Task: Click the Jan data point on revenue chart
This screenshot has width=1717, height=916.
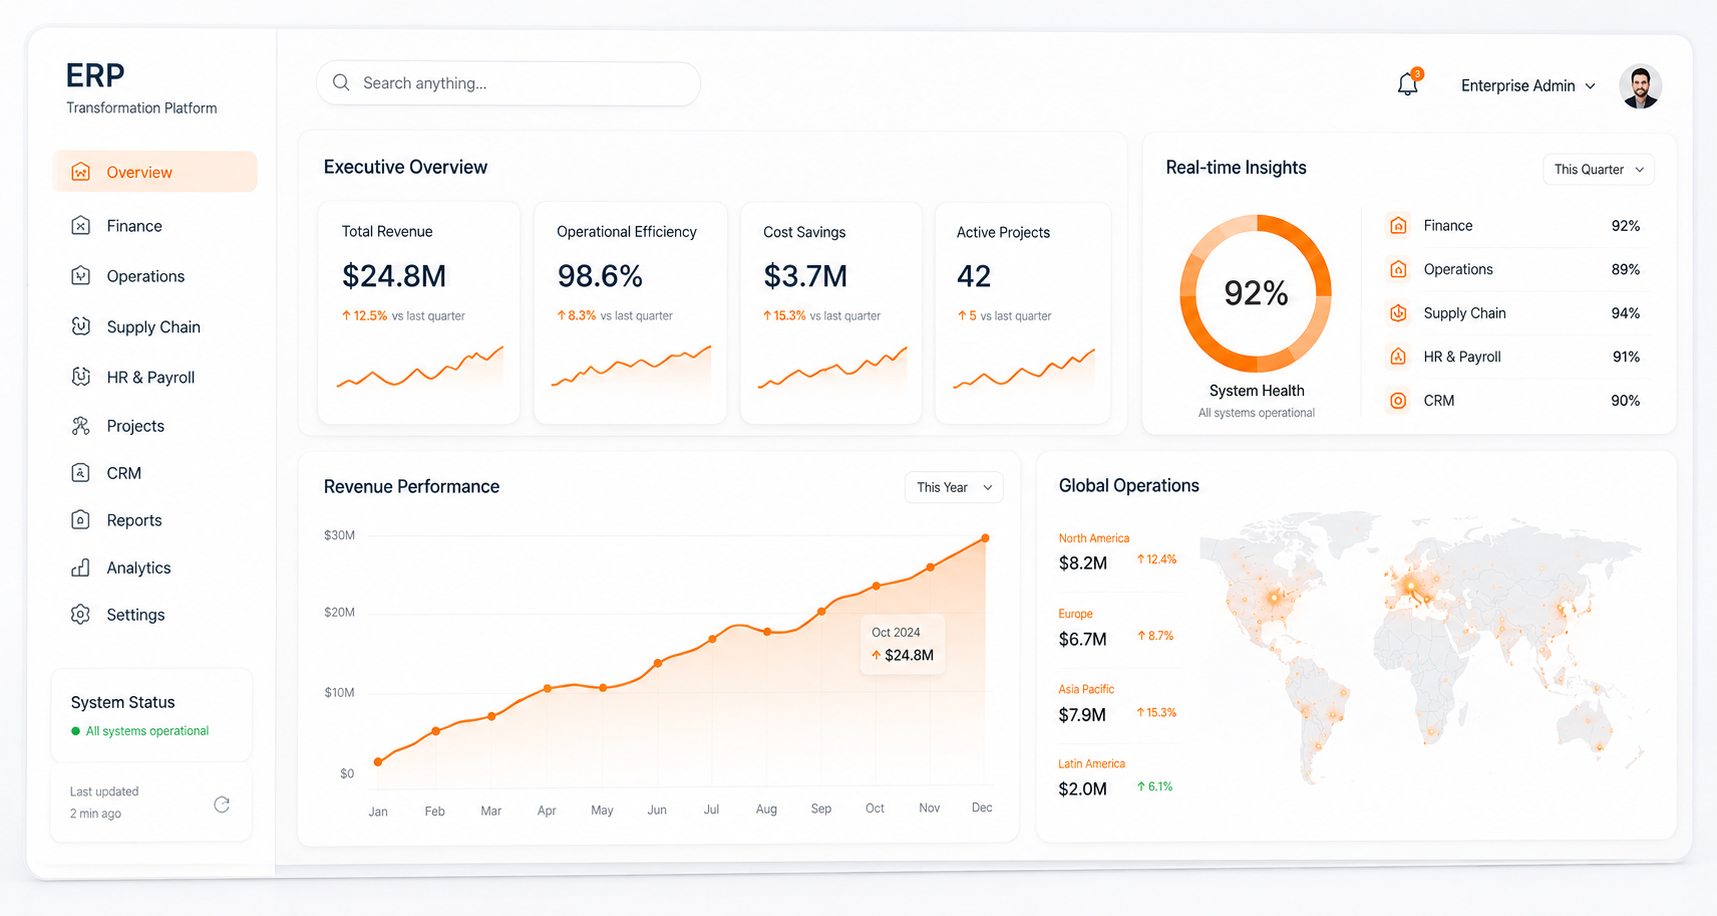Action: coord(378,762)
